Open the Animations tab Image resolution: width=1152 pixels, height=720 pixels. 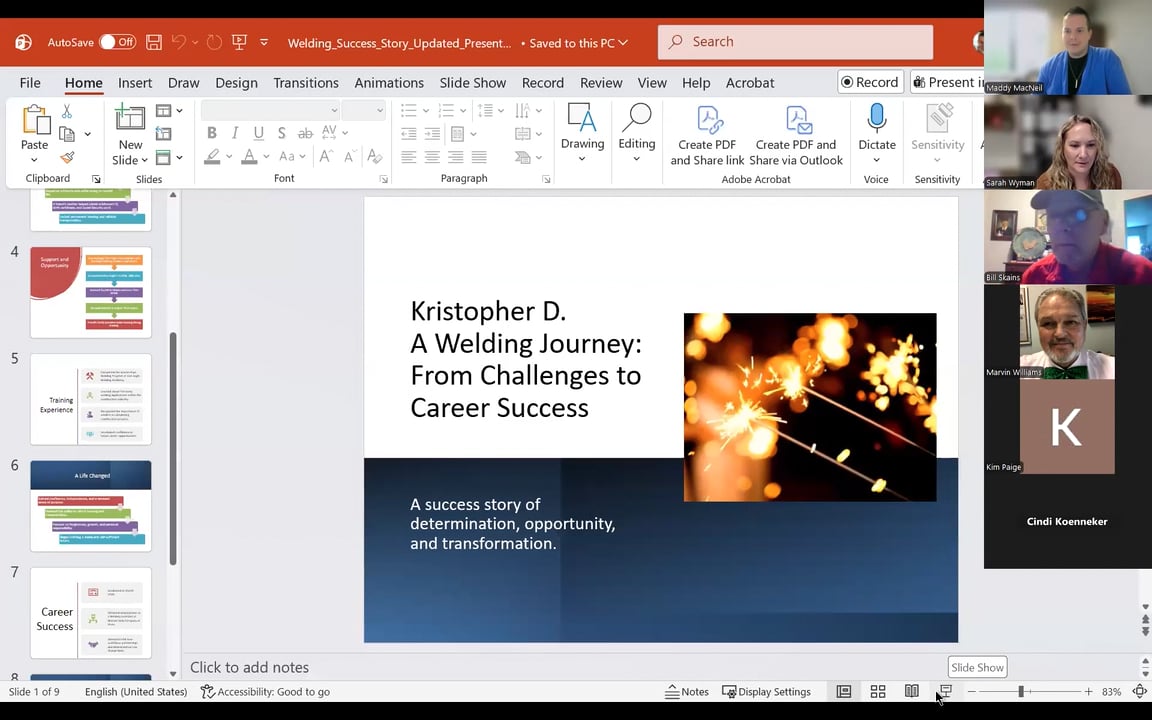pos(389,83)
